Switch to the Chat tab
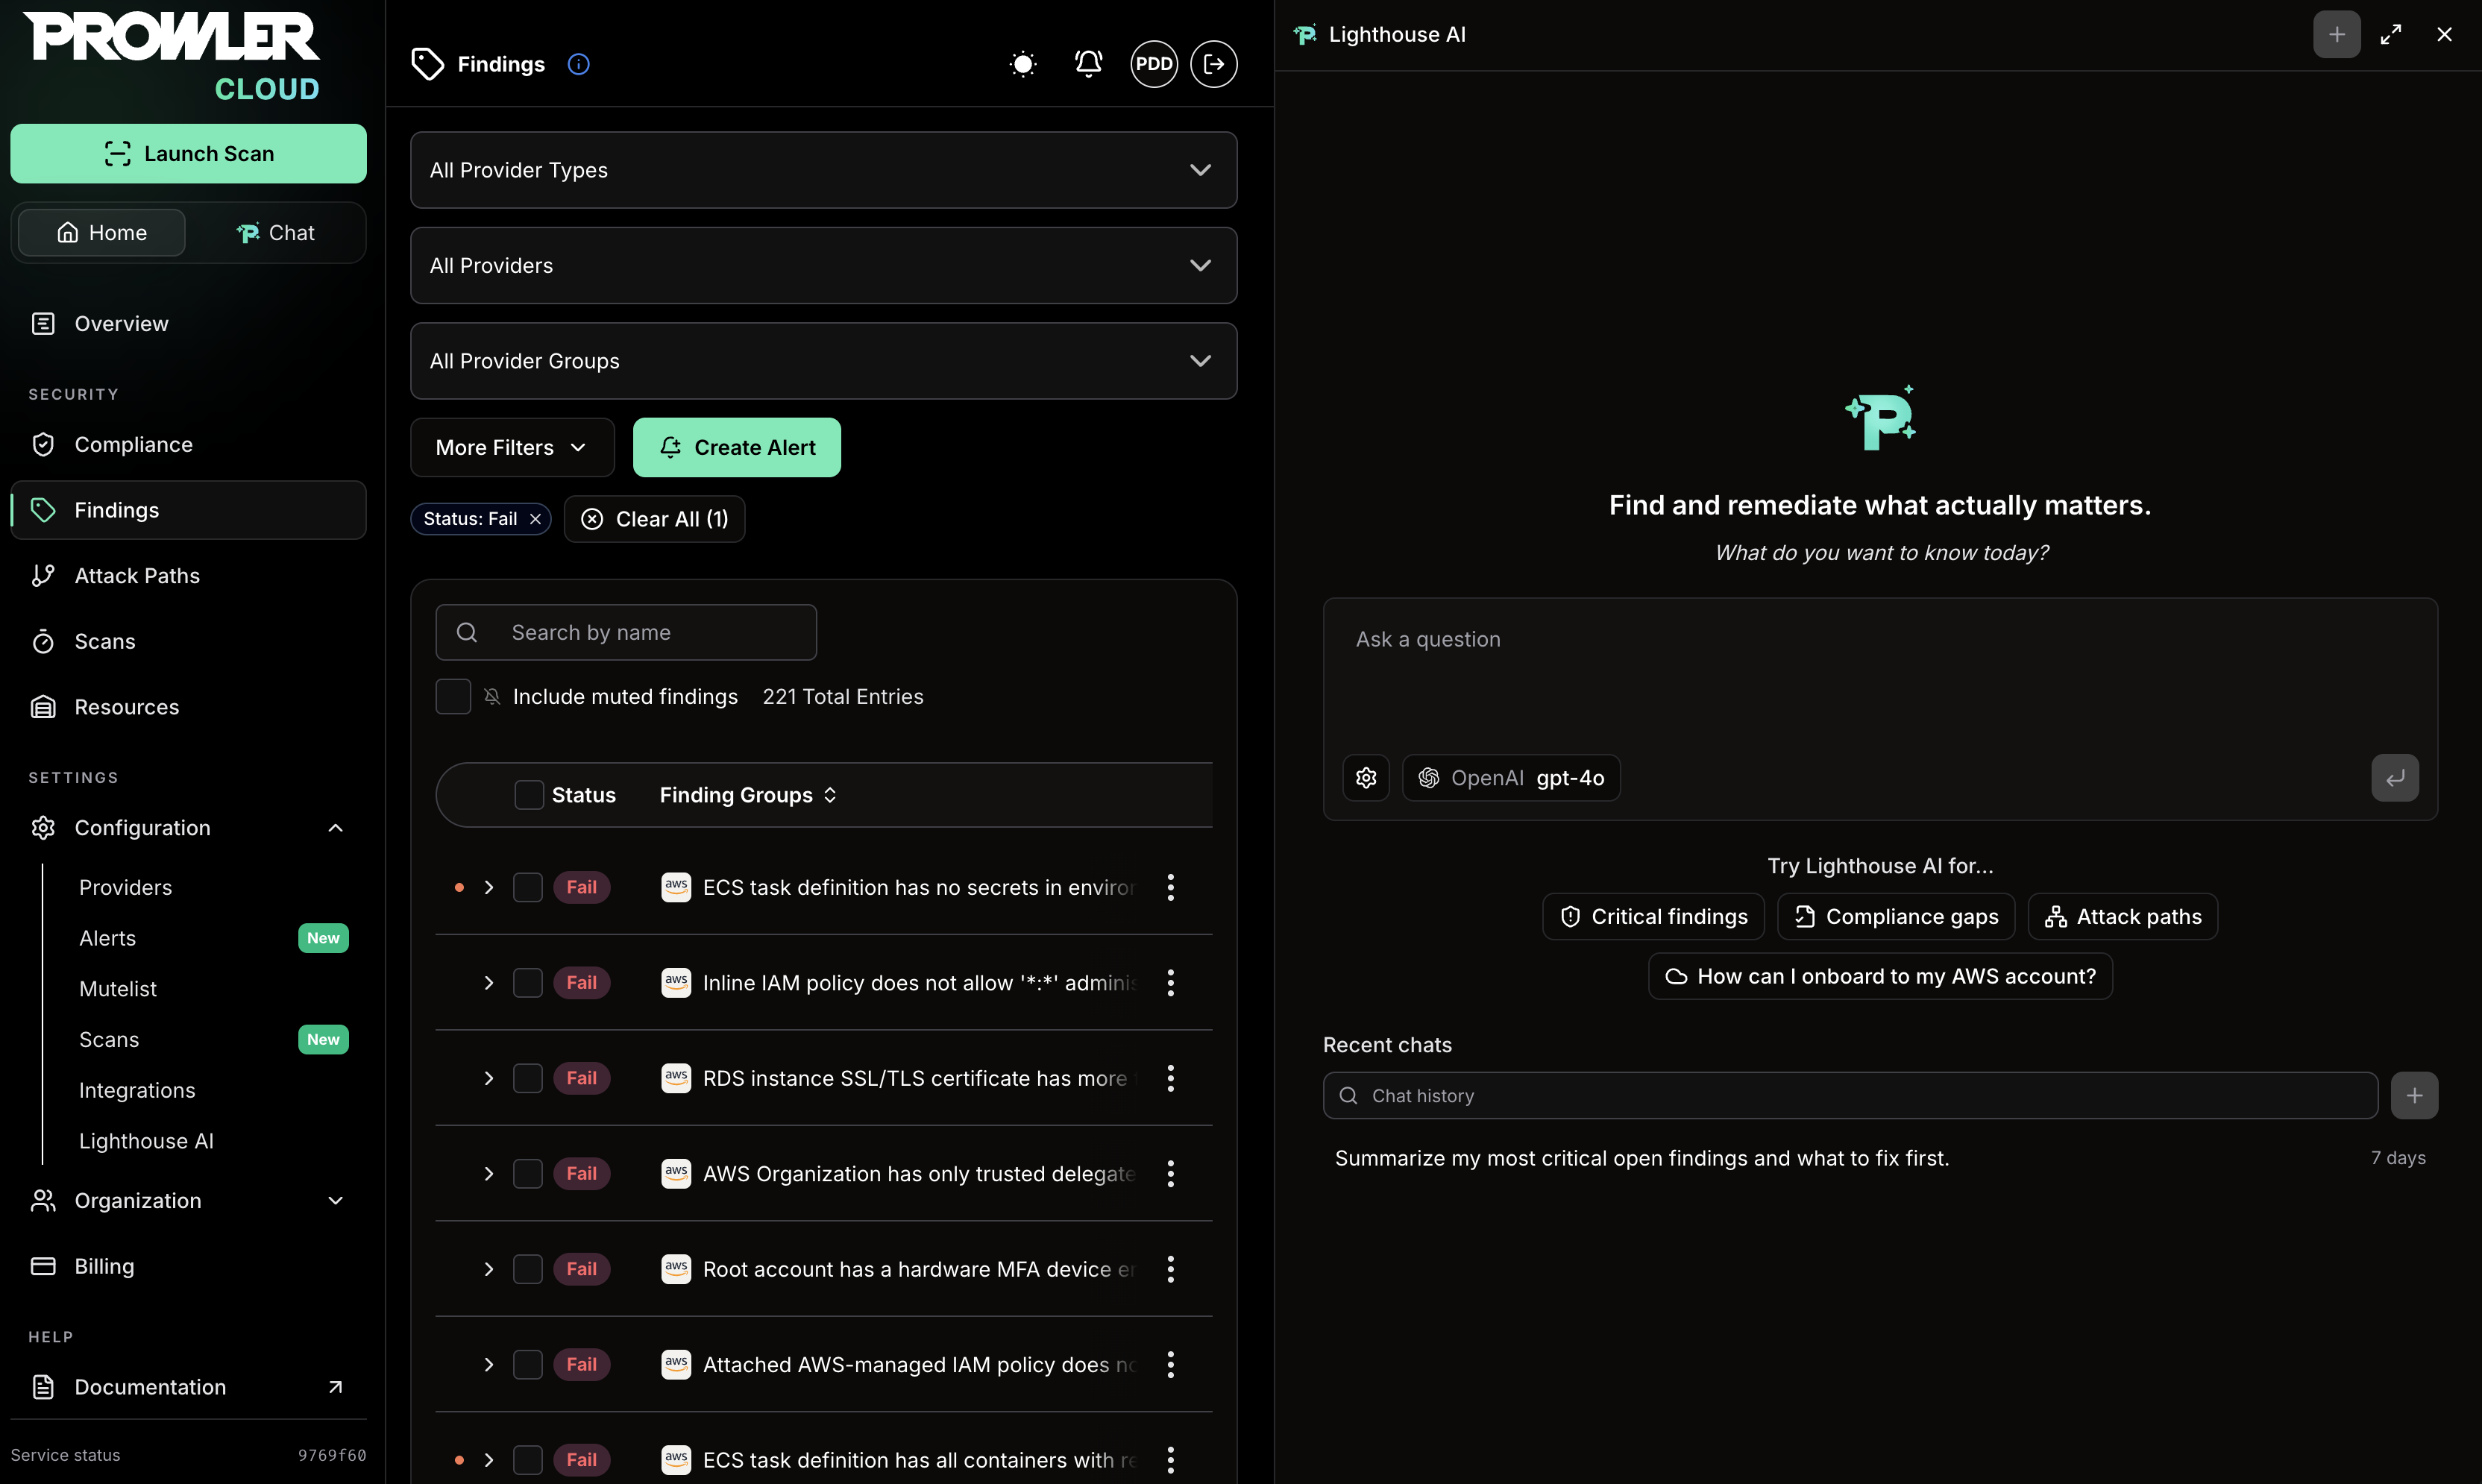The height and width of the screenshot is (1484, 2482). pos(276,233)
